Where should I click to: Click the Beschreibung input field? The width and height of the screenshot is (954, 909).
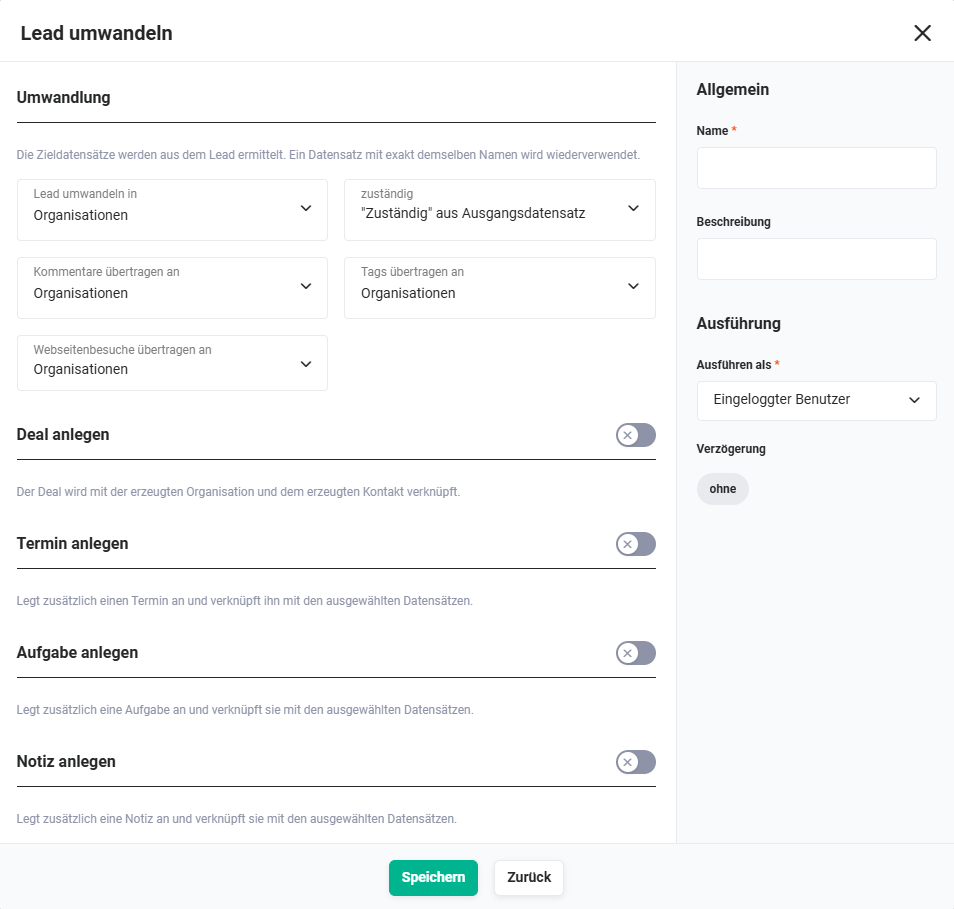(816, 259)
